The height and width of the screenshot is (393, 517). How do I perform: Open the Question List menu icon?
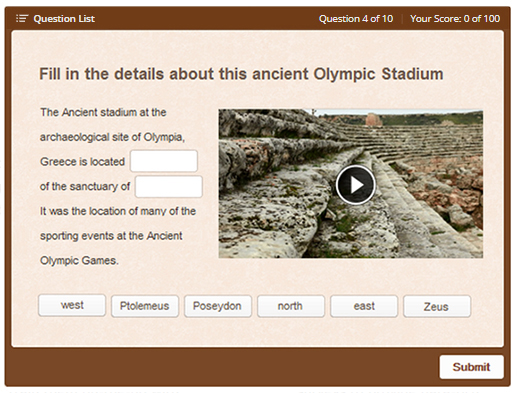pos(22,18)
